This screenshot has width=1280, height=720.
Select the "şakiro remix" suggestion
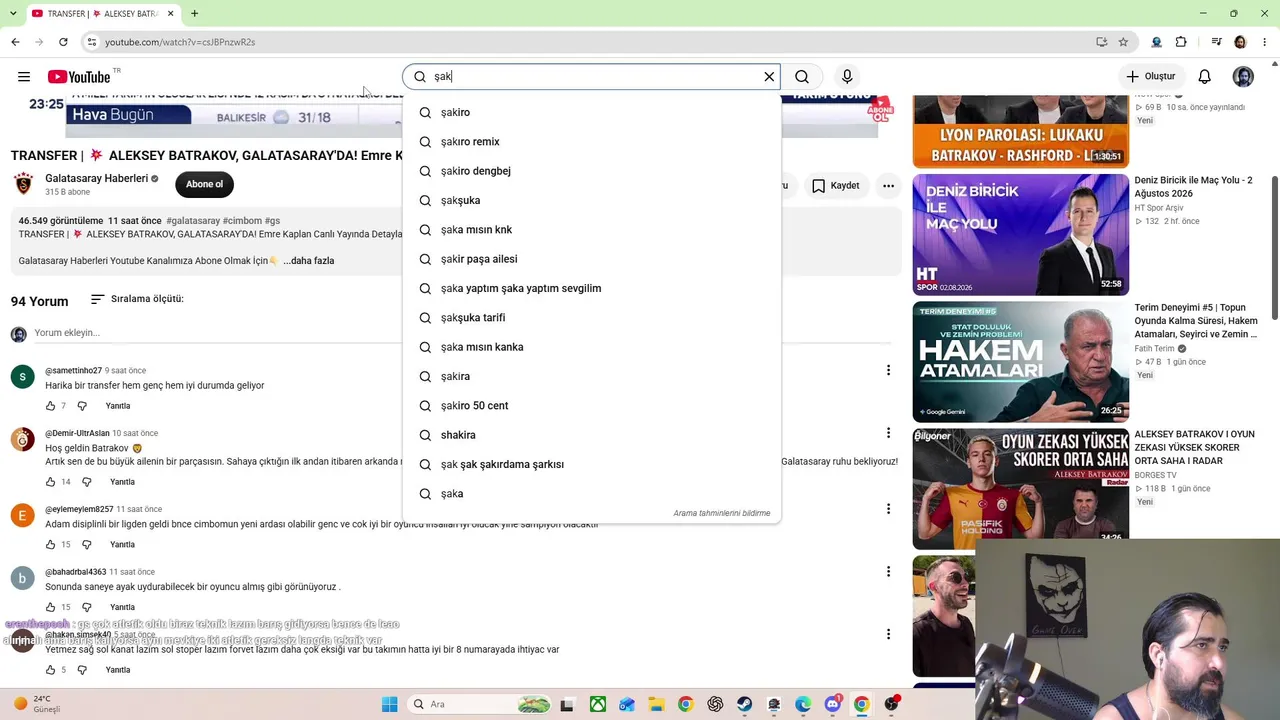tap(592, 142)
